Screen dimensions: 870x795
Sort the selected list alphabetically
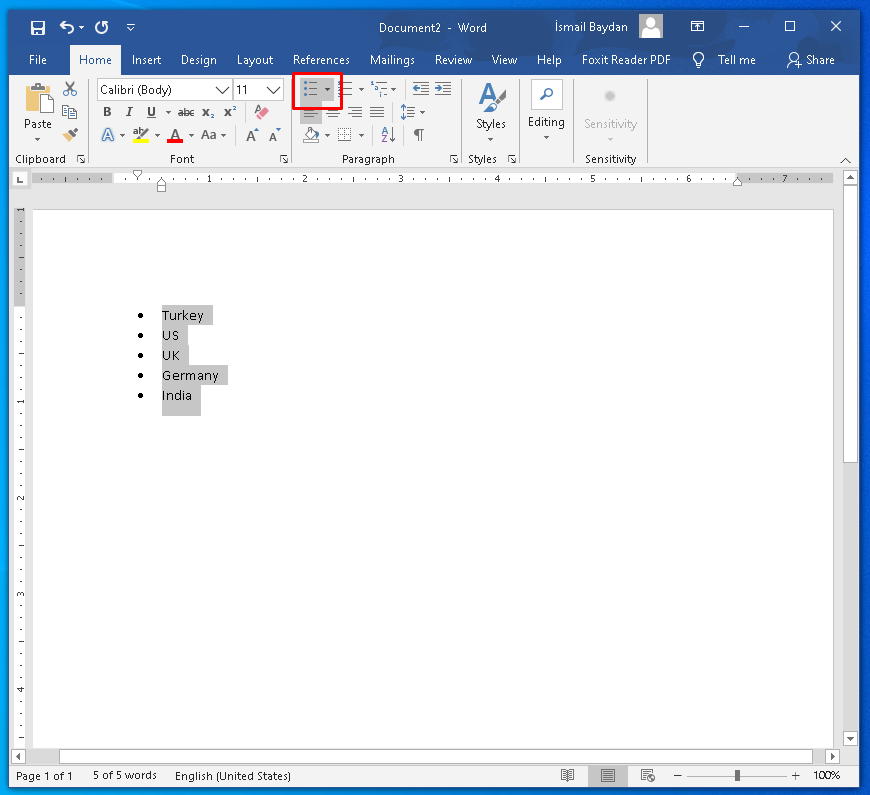[x=388, y=135]
